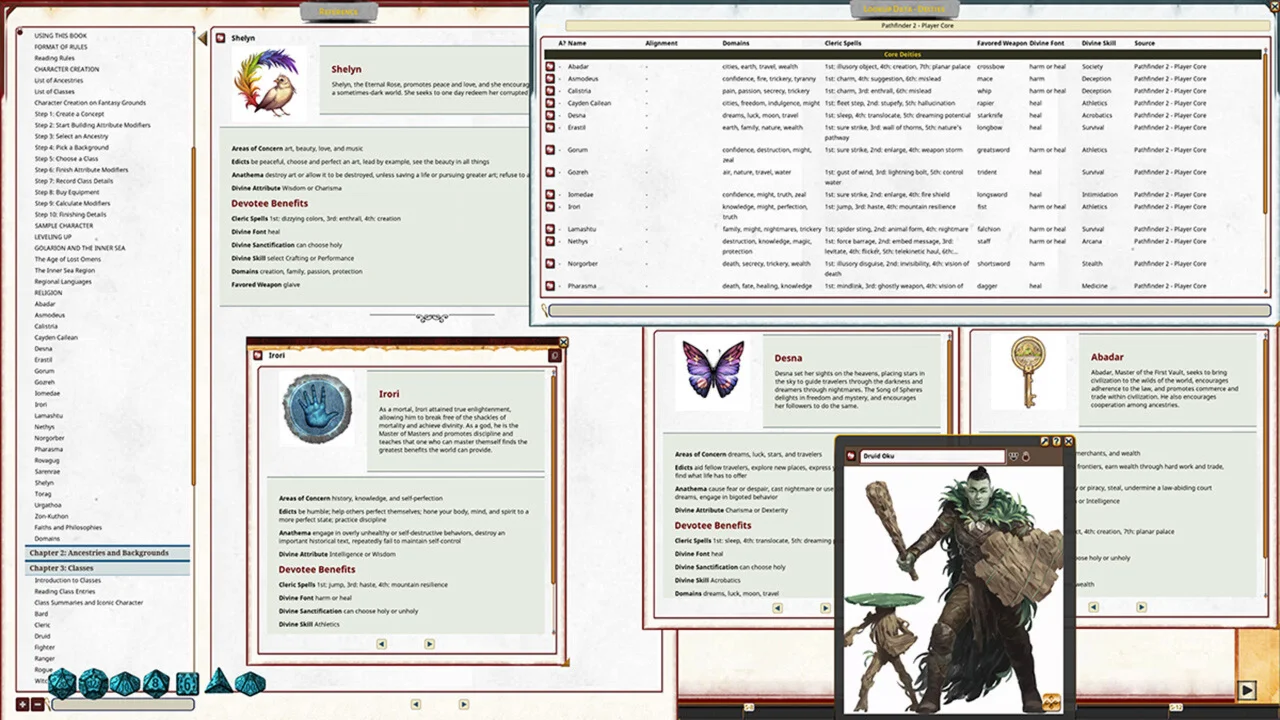Open the Asmodeus link icon in the deity table

(550, 79)
